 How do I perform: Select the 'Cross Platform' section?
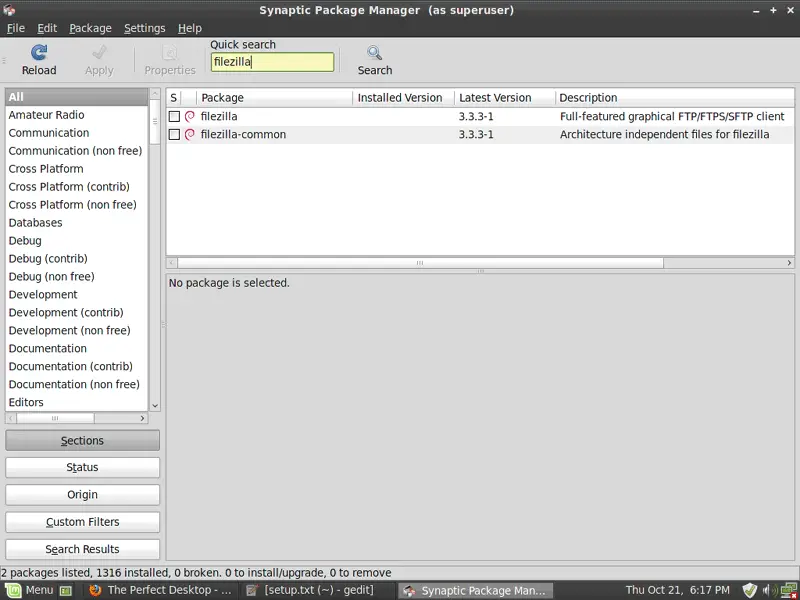[77, 169]
